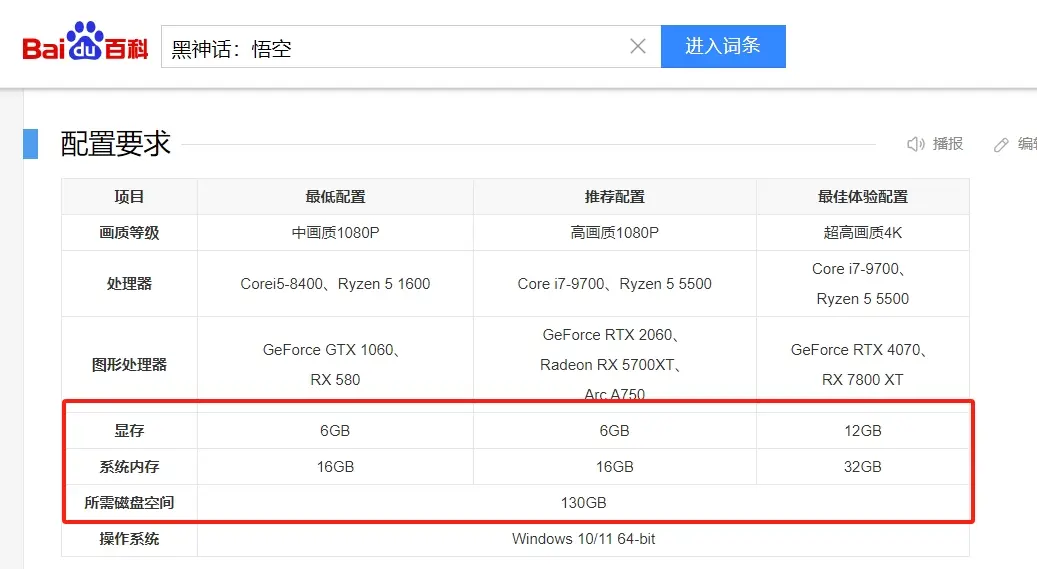Select the 处理器 row label
The width and height of the screenshot is (1037, 569).
[129, 284]
